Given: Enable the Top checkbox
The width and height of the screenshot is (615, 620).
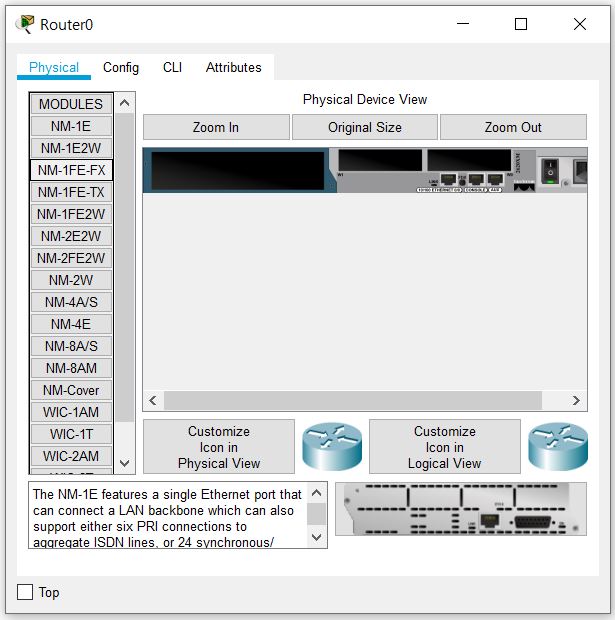Looking at the screenshot, I should [25, 592].
